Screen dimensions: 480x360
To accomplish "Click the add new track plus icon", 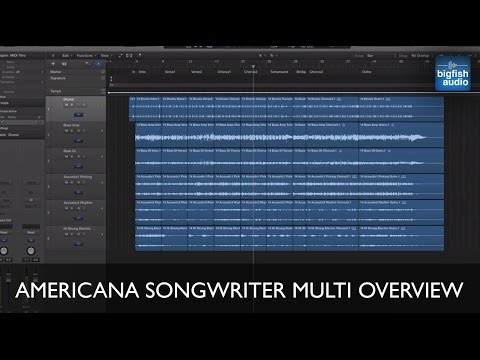I will [x=53, y=63].
